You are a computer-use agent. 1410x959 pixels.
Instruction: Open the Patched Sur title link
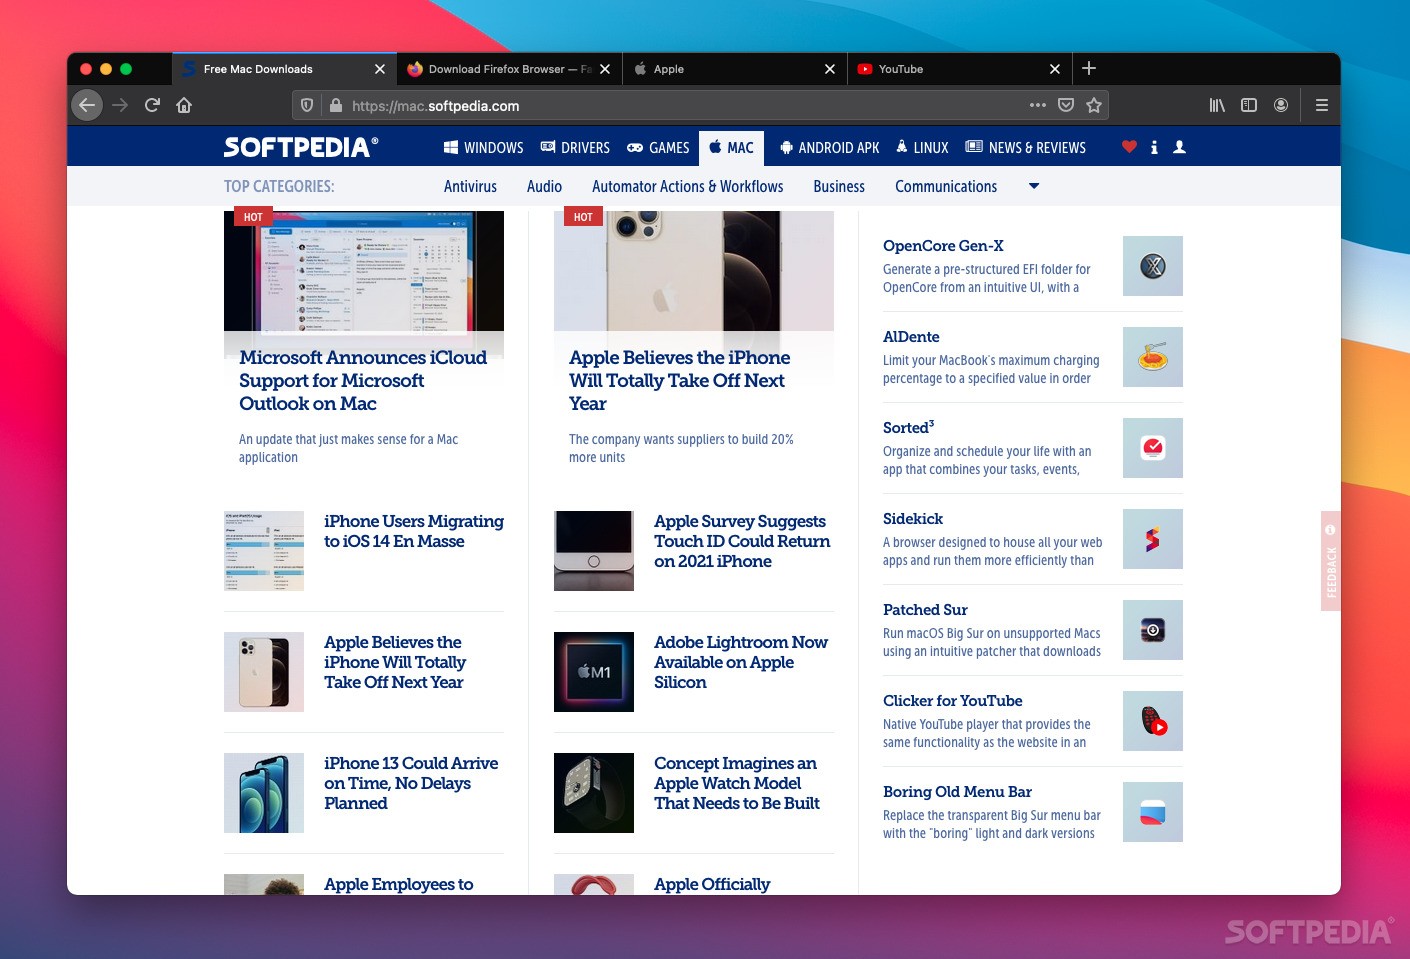point(925,610)
